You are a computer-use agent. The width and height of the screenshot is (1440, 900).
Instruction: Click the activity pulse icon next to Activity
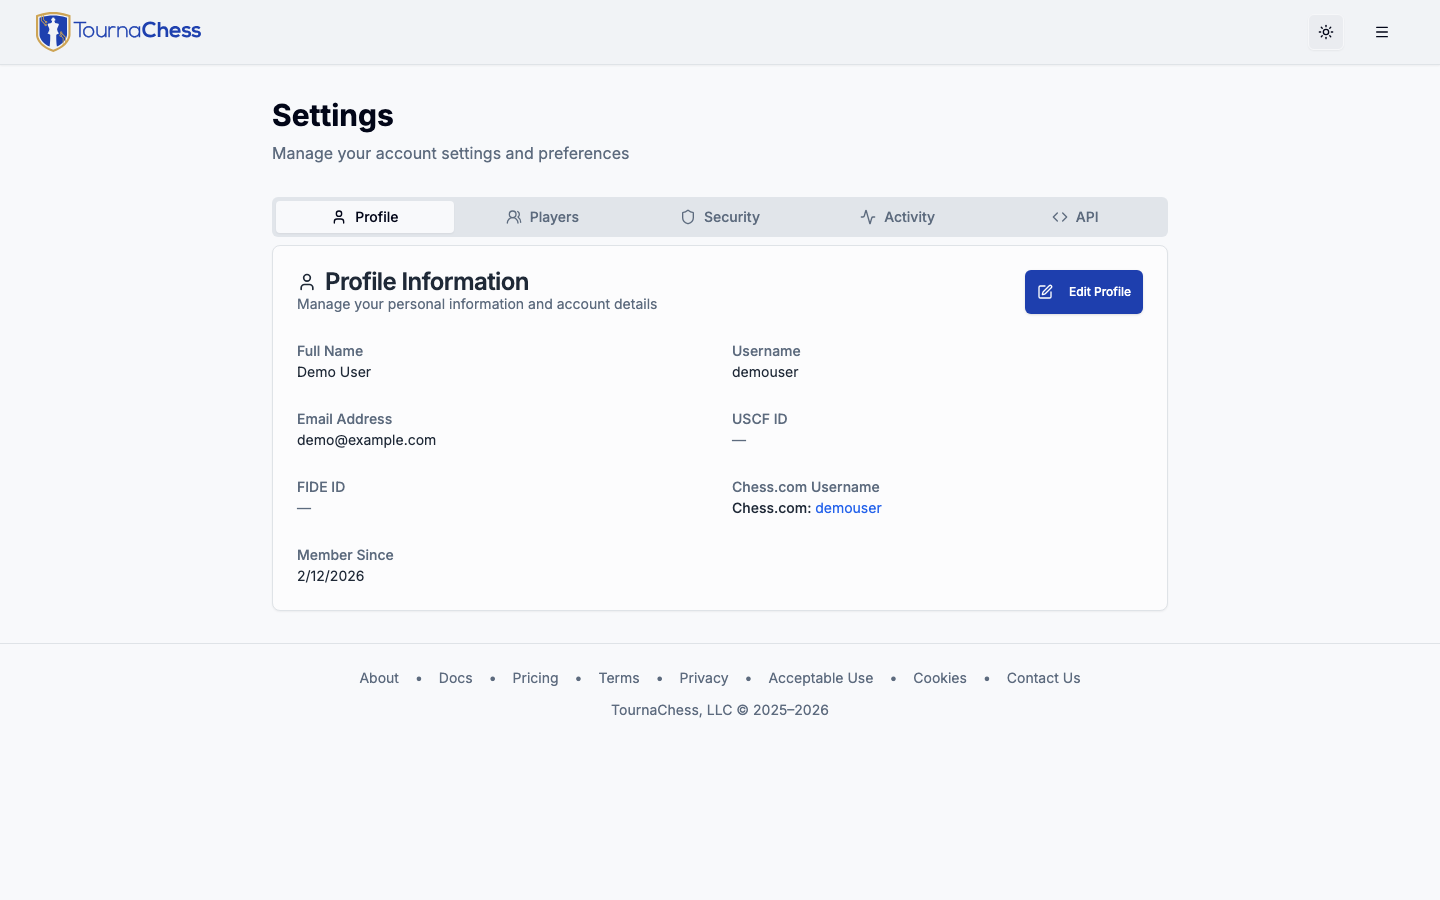pyautogui.click(x=866, y=216)
